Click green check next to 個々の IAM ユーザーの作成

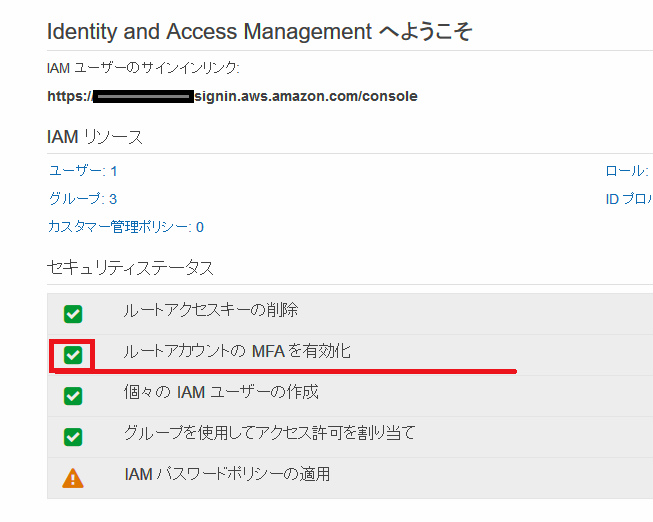click(x=73, y=396)
